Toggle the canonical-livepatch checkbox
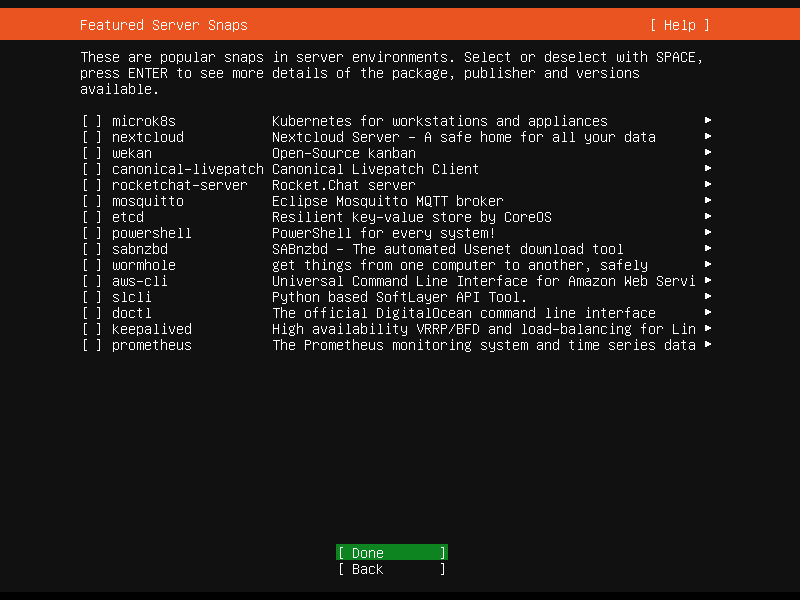 click(92, 169)
